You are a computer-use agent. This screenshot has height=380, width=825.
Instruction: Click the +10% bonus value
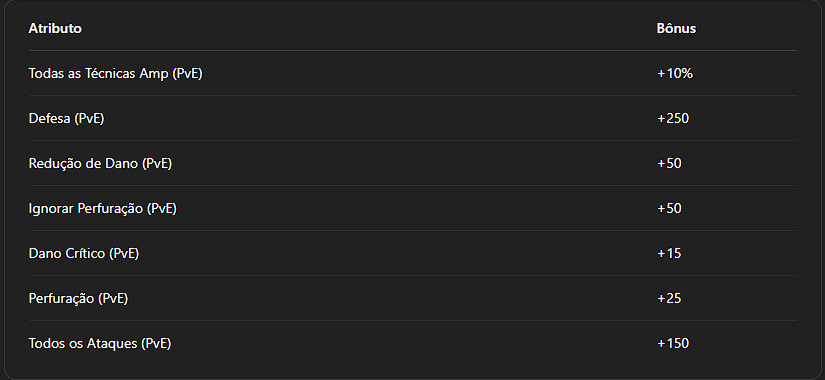(675, 74)
